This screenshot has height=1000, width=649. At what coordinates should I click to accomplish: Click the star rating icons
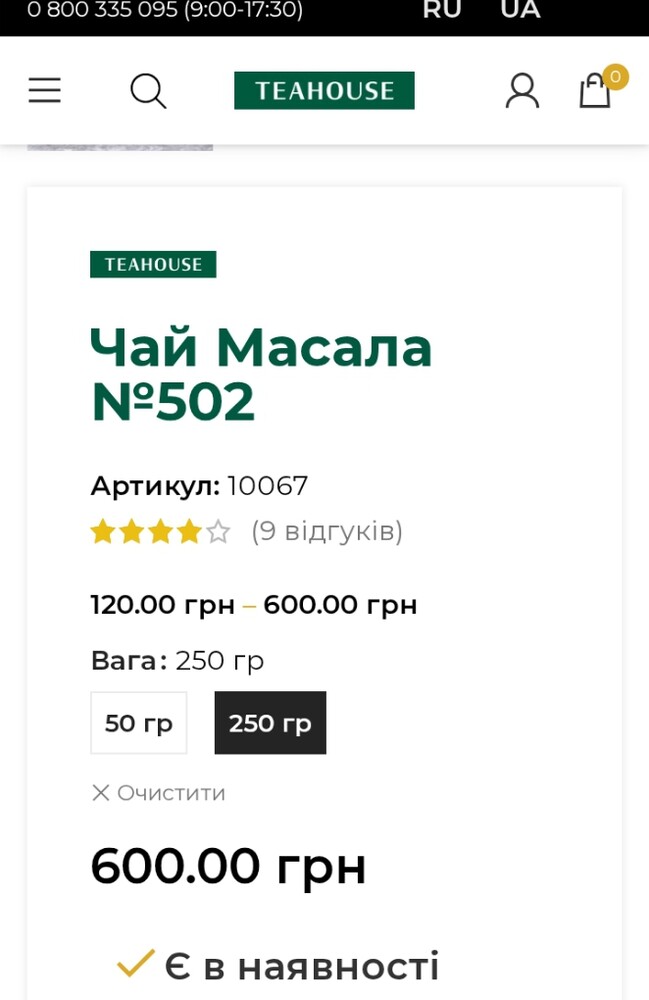160,532
